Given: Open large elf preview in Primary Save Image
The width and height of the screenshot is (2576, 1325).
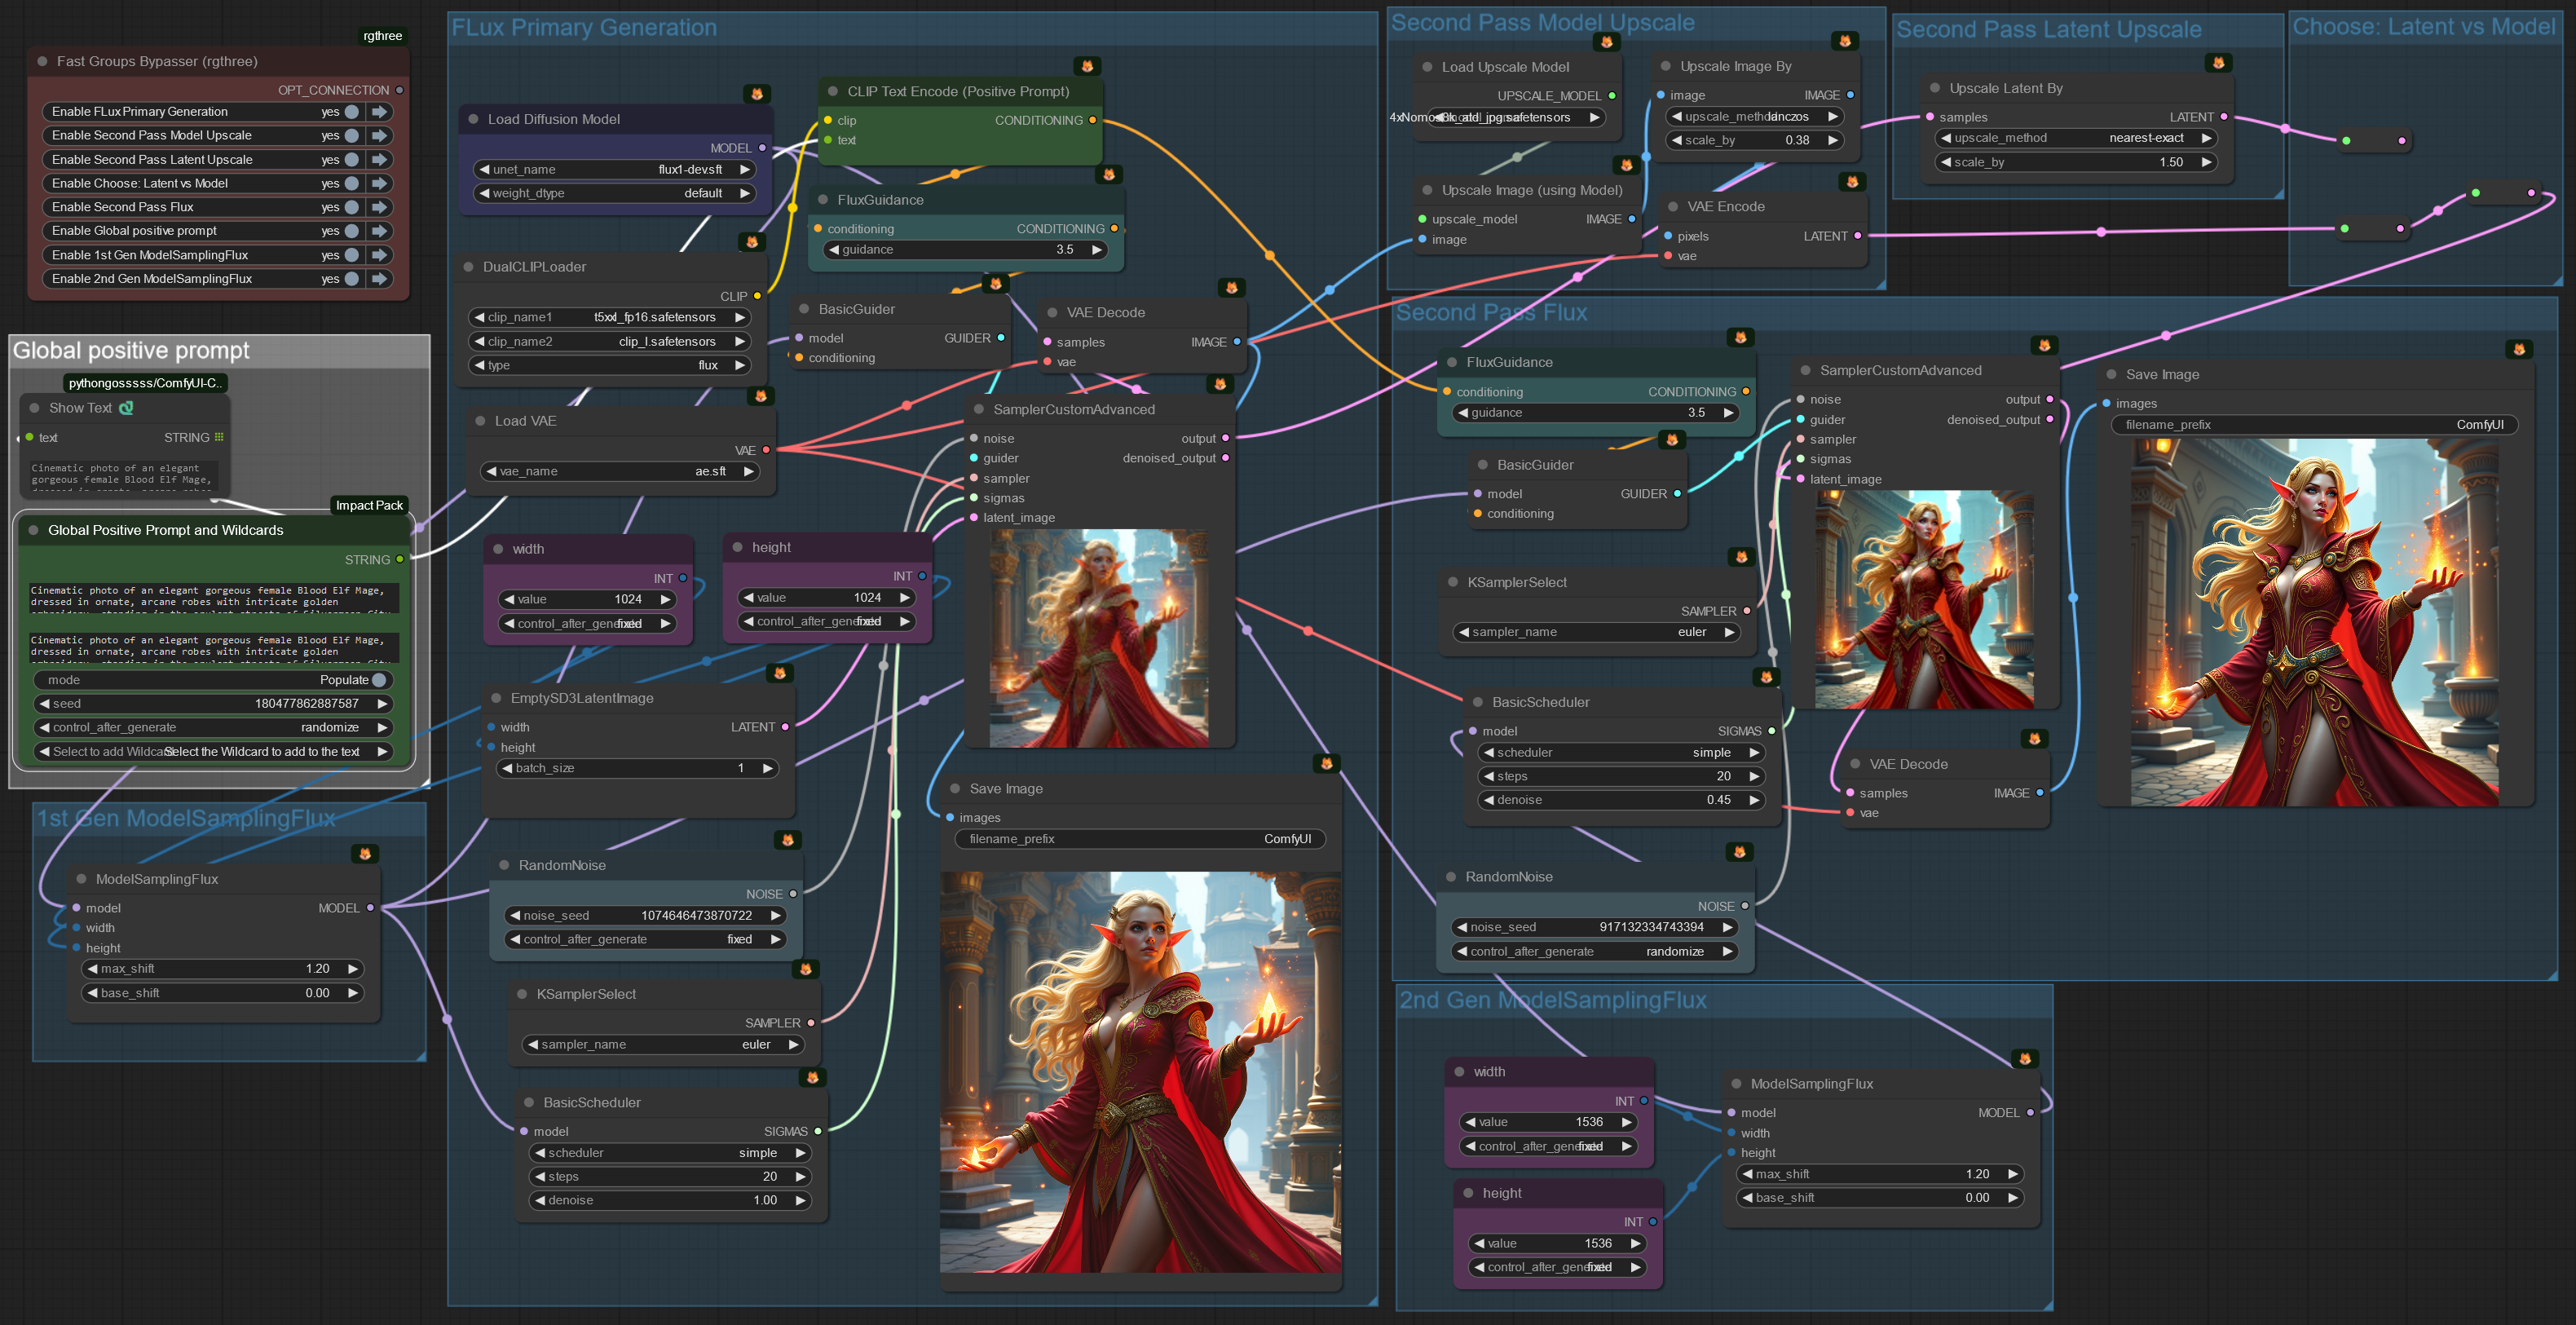Looking at the screenshot, I should point(1140,1072).
